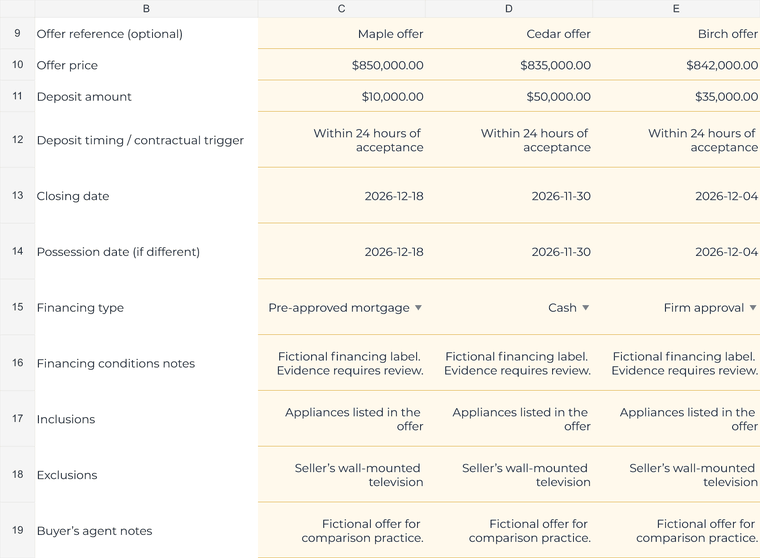Select Maple offer exclusions cell
This screenshot has height=558, width=760.
[x=342, y=475]
